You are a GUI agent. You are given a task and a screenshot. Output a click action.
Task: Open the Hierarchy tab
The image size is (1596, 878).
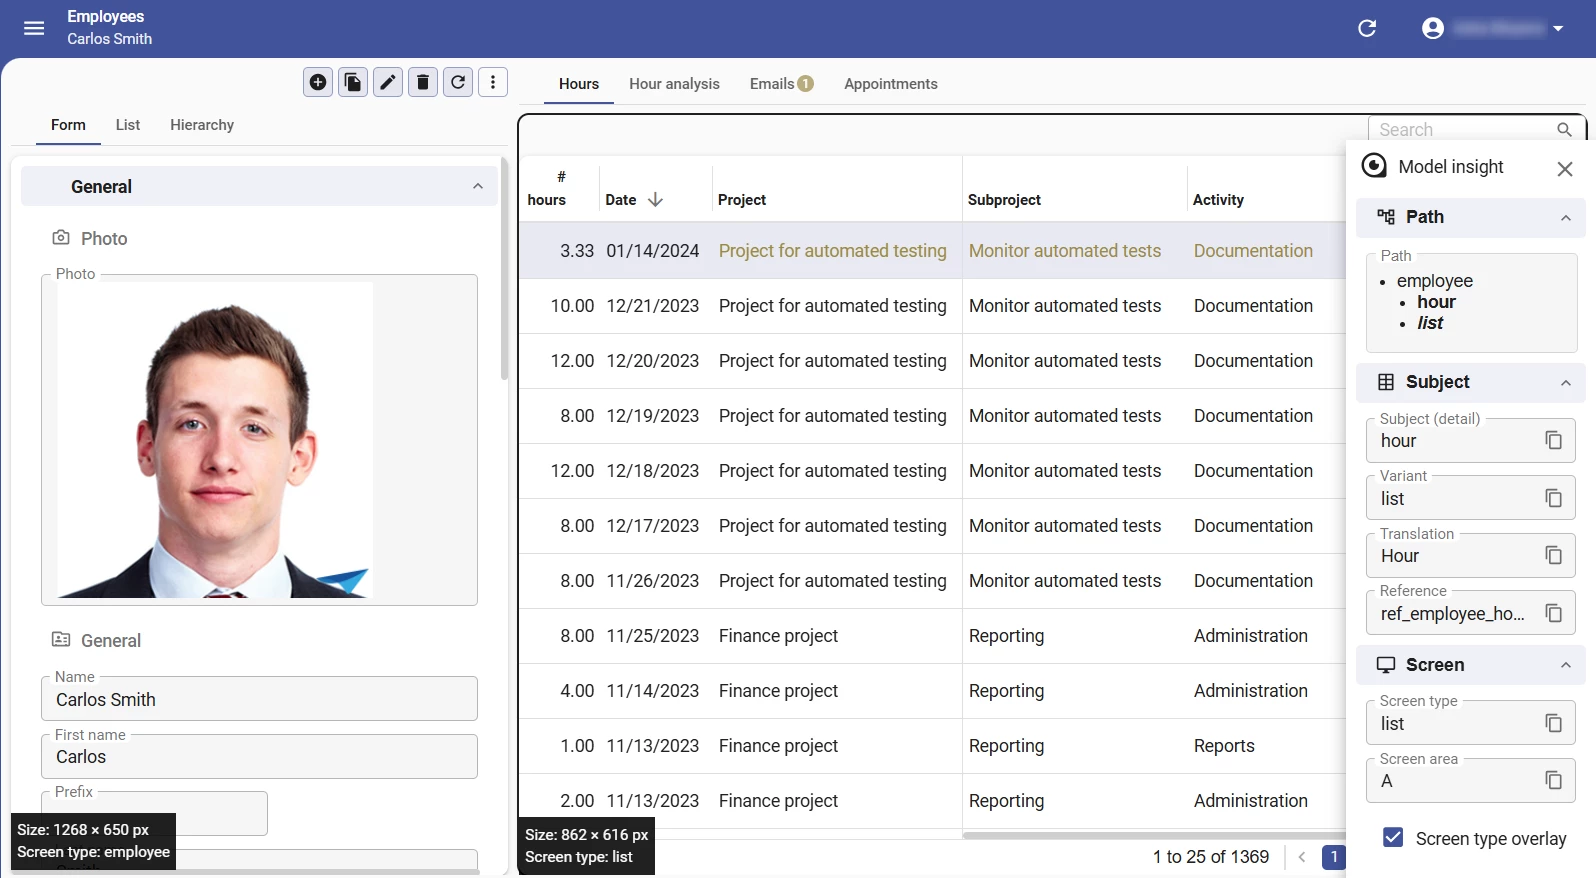[x=202, y=125]
